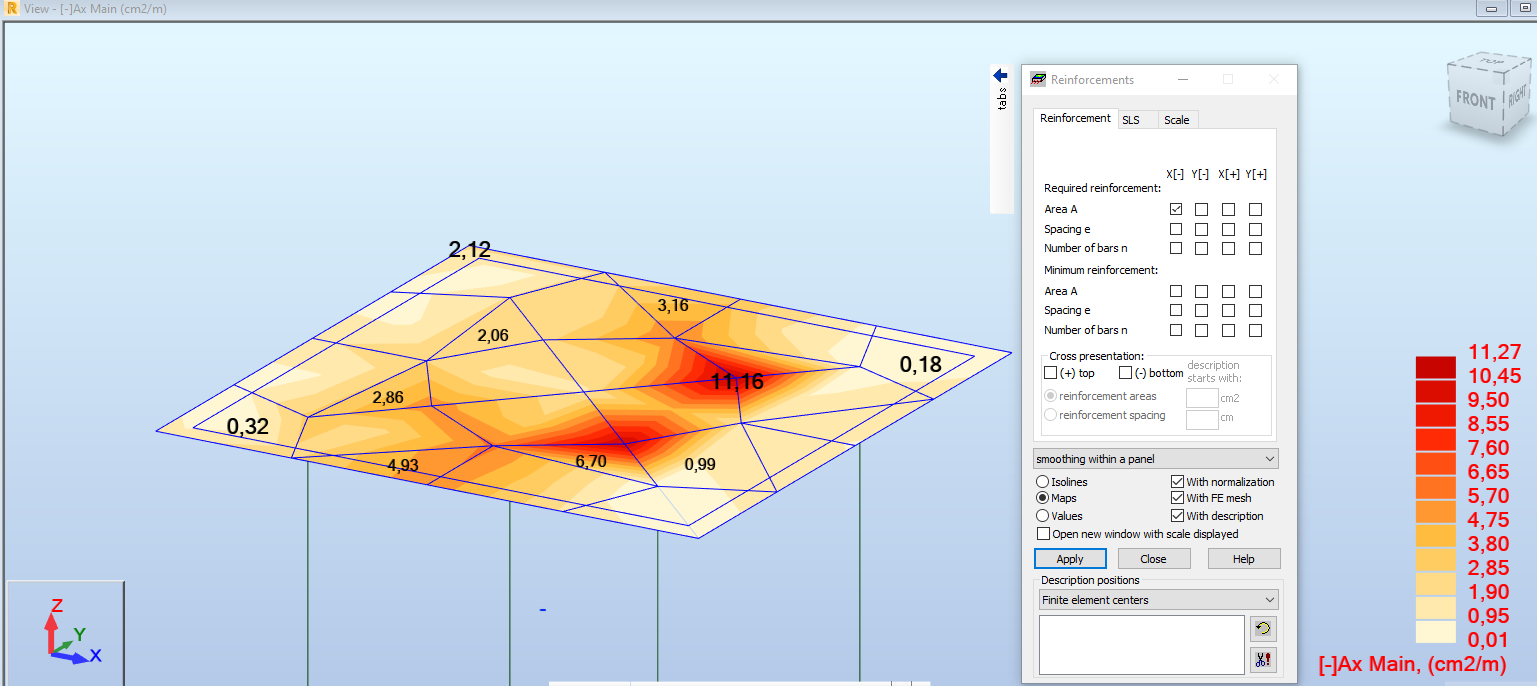The width and height of the screenshot is (1537, 686).
Task: Disable the With FE mesh option
Action: pyautogui.click(x=1176, y=498)
